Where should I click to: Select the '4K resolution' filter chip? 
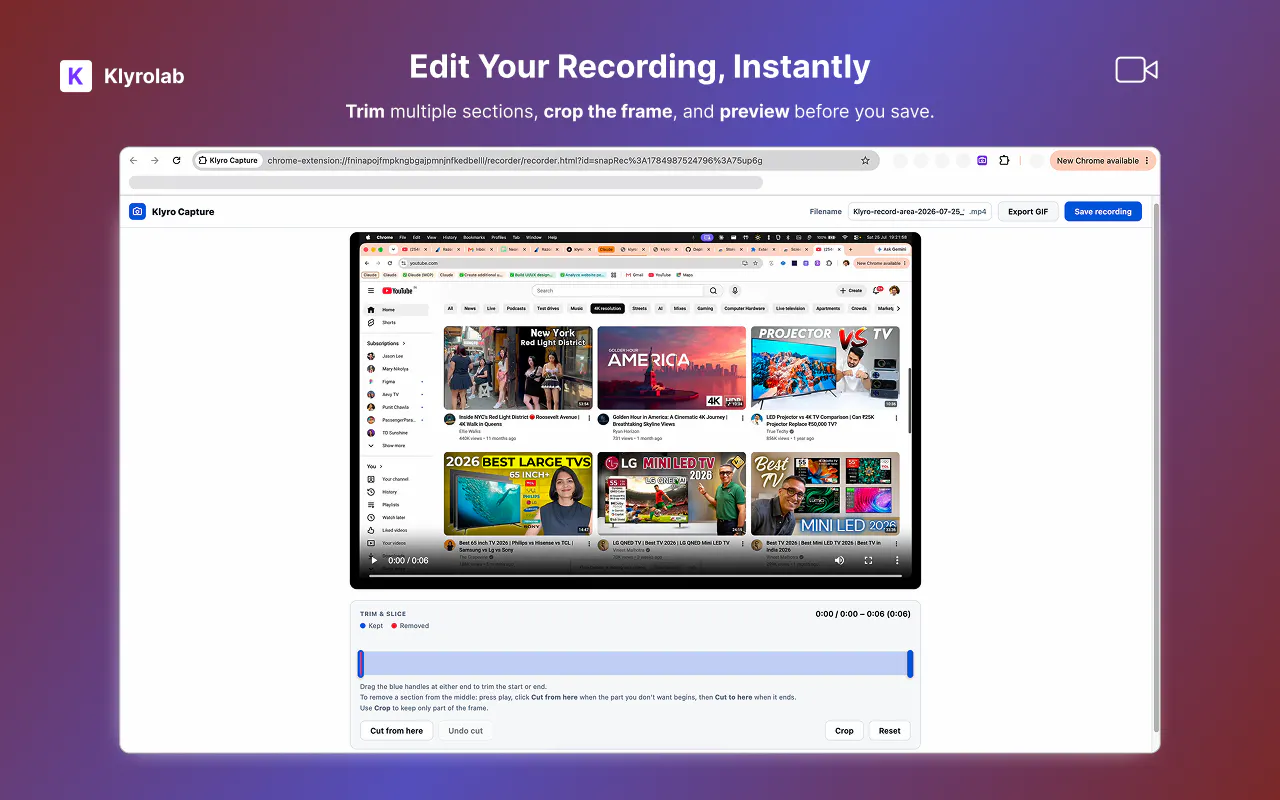607,309
